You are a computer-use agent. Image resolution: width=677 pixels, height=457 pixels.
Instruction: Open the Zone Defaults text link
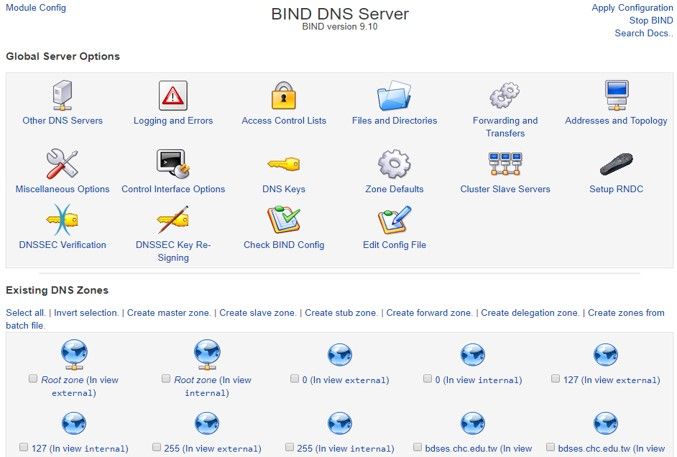[x=394, y=189]
